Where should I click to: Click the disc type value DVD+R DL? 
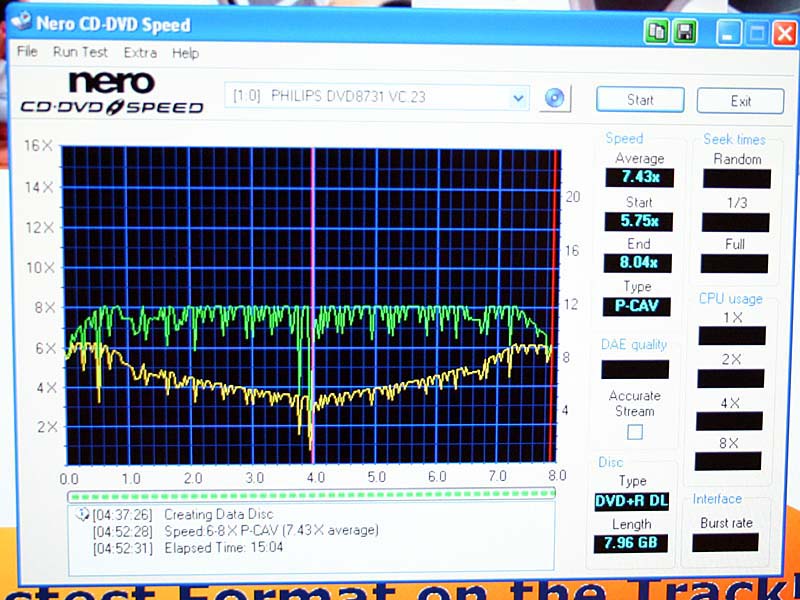click(x=631, y=501)
